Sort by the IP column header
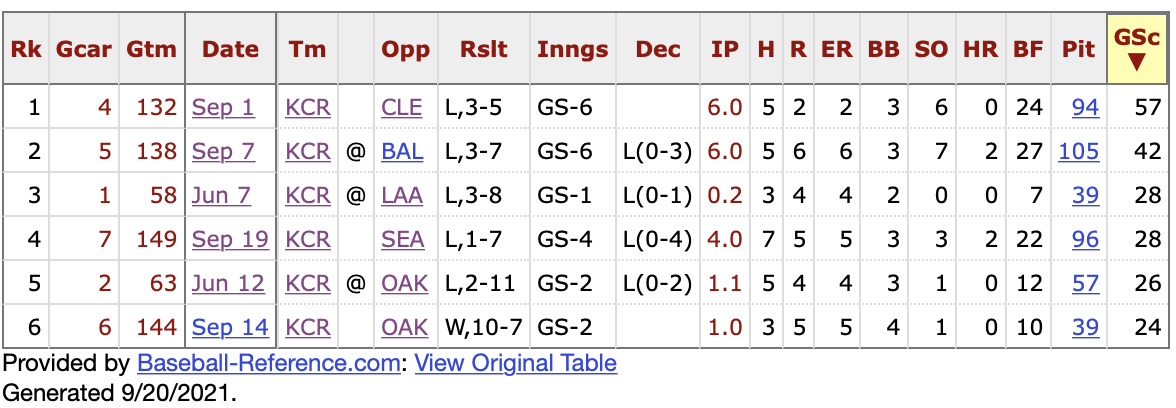1176x408 pixels. click(725, 49)
